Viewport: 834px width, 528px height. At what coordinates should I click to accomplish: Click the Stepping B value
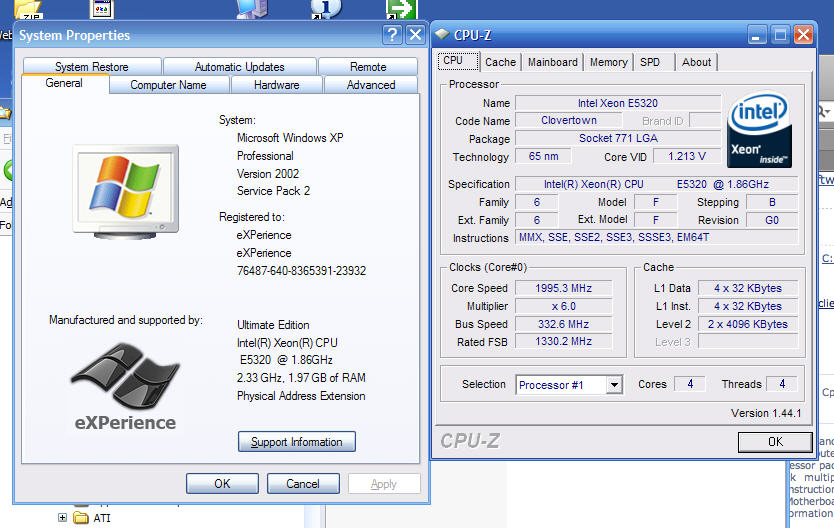pyautogui.click(x=772, y=202)
